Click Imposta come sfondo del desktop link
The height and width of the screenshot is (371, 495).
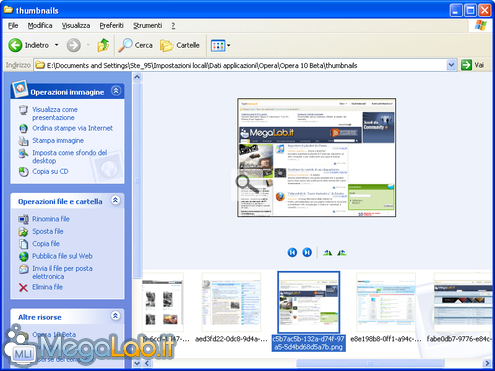tap(70, 157)
